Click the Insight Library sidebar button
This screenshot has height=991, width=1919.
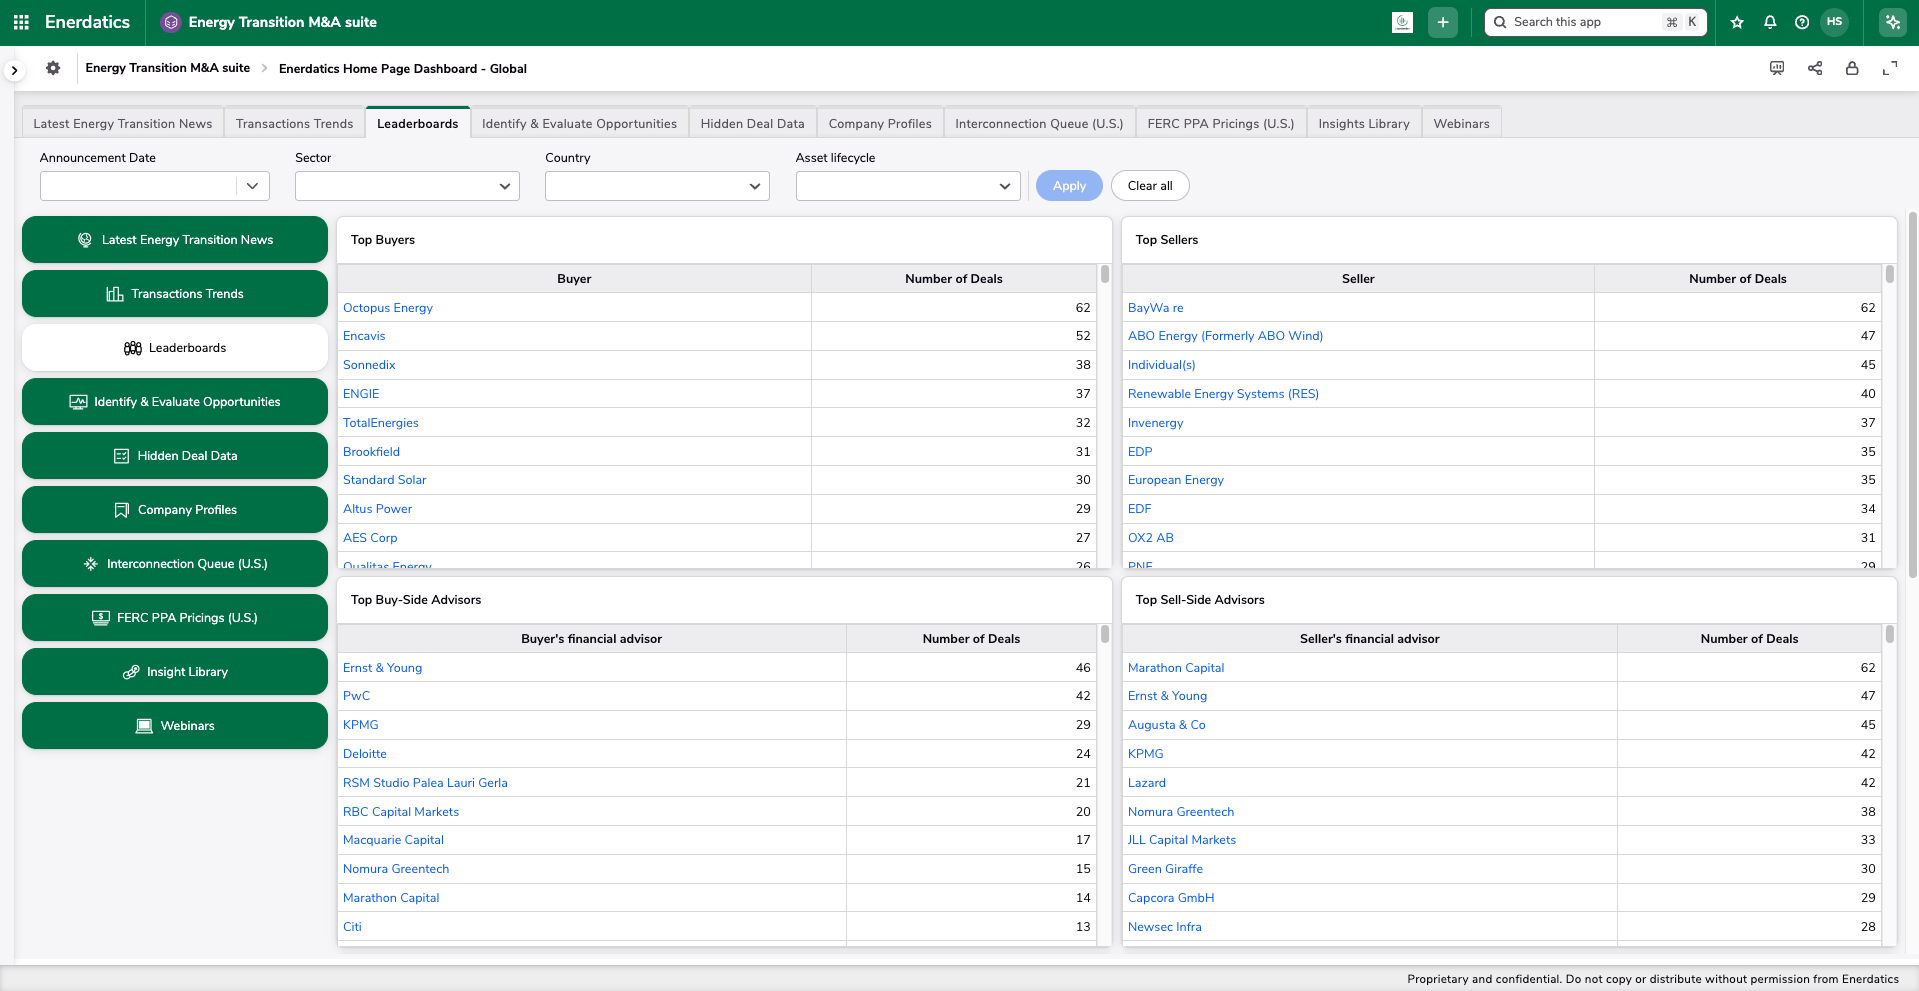[x=175, y=672]
